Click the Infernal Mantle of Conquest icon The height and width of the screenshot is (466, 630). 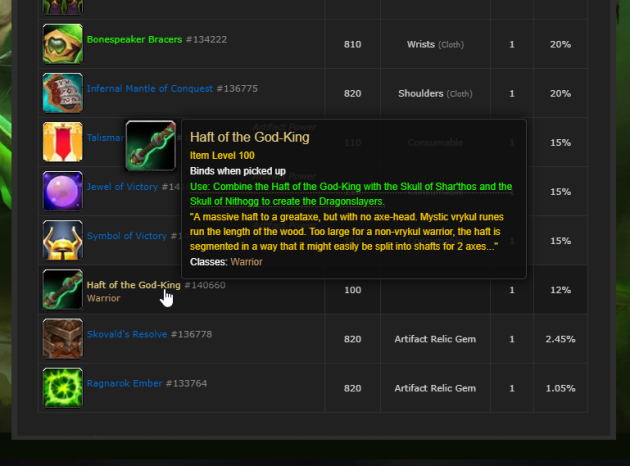[63, 93]
